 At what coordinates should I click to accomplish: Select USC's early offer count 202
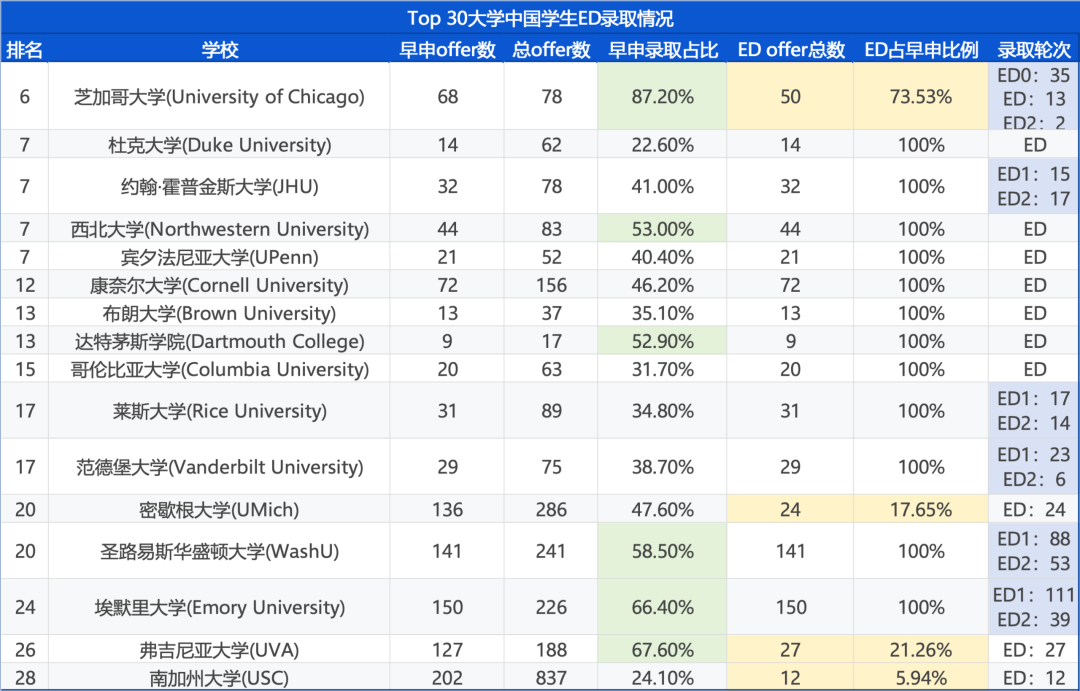coord(447,677)
